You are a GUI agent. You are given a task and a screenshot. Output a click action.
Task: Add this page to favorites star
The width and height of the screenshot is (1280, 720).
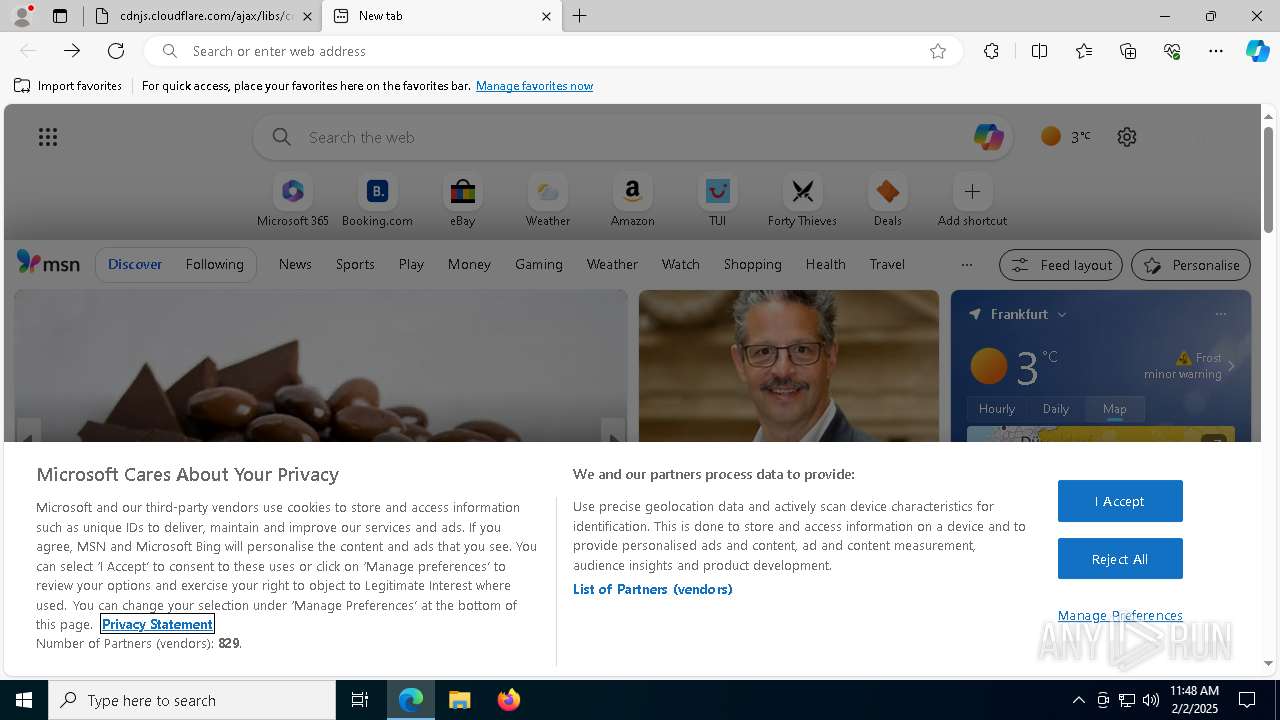click(938, 51)
